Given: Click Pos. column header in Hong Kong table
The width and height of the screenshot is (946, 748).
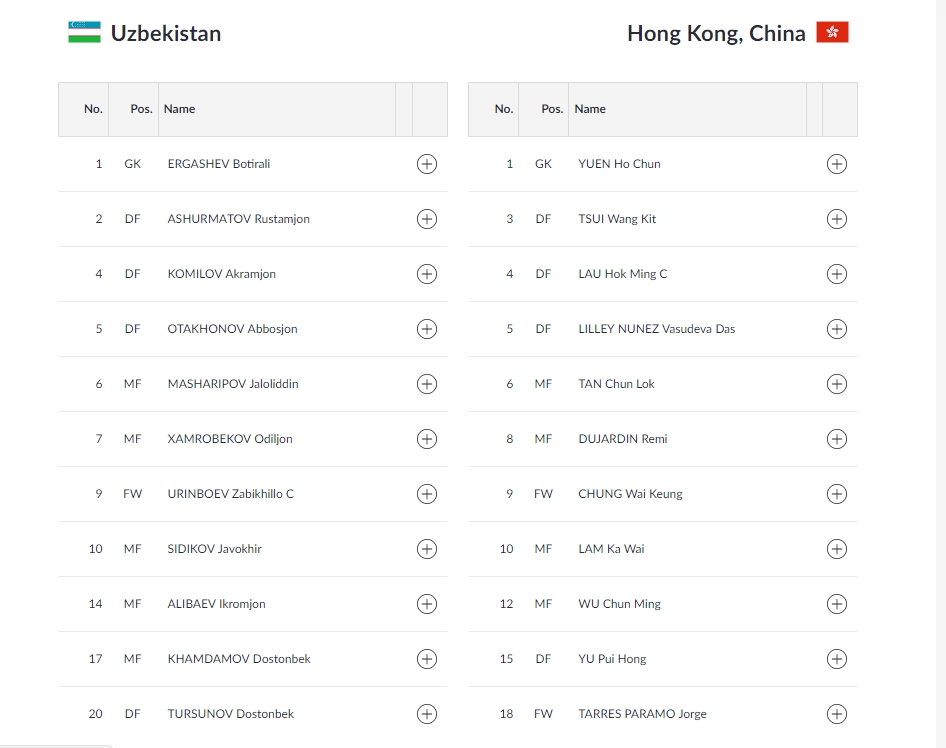Looking at the screenshot, I should click(552, 109).
